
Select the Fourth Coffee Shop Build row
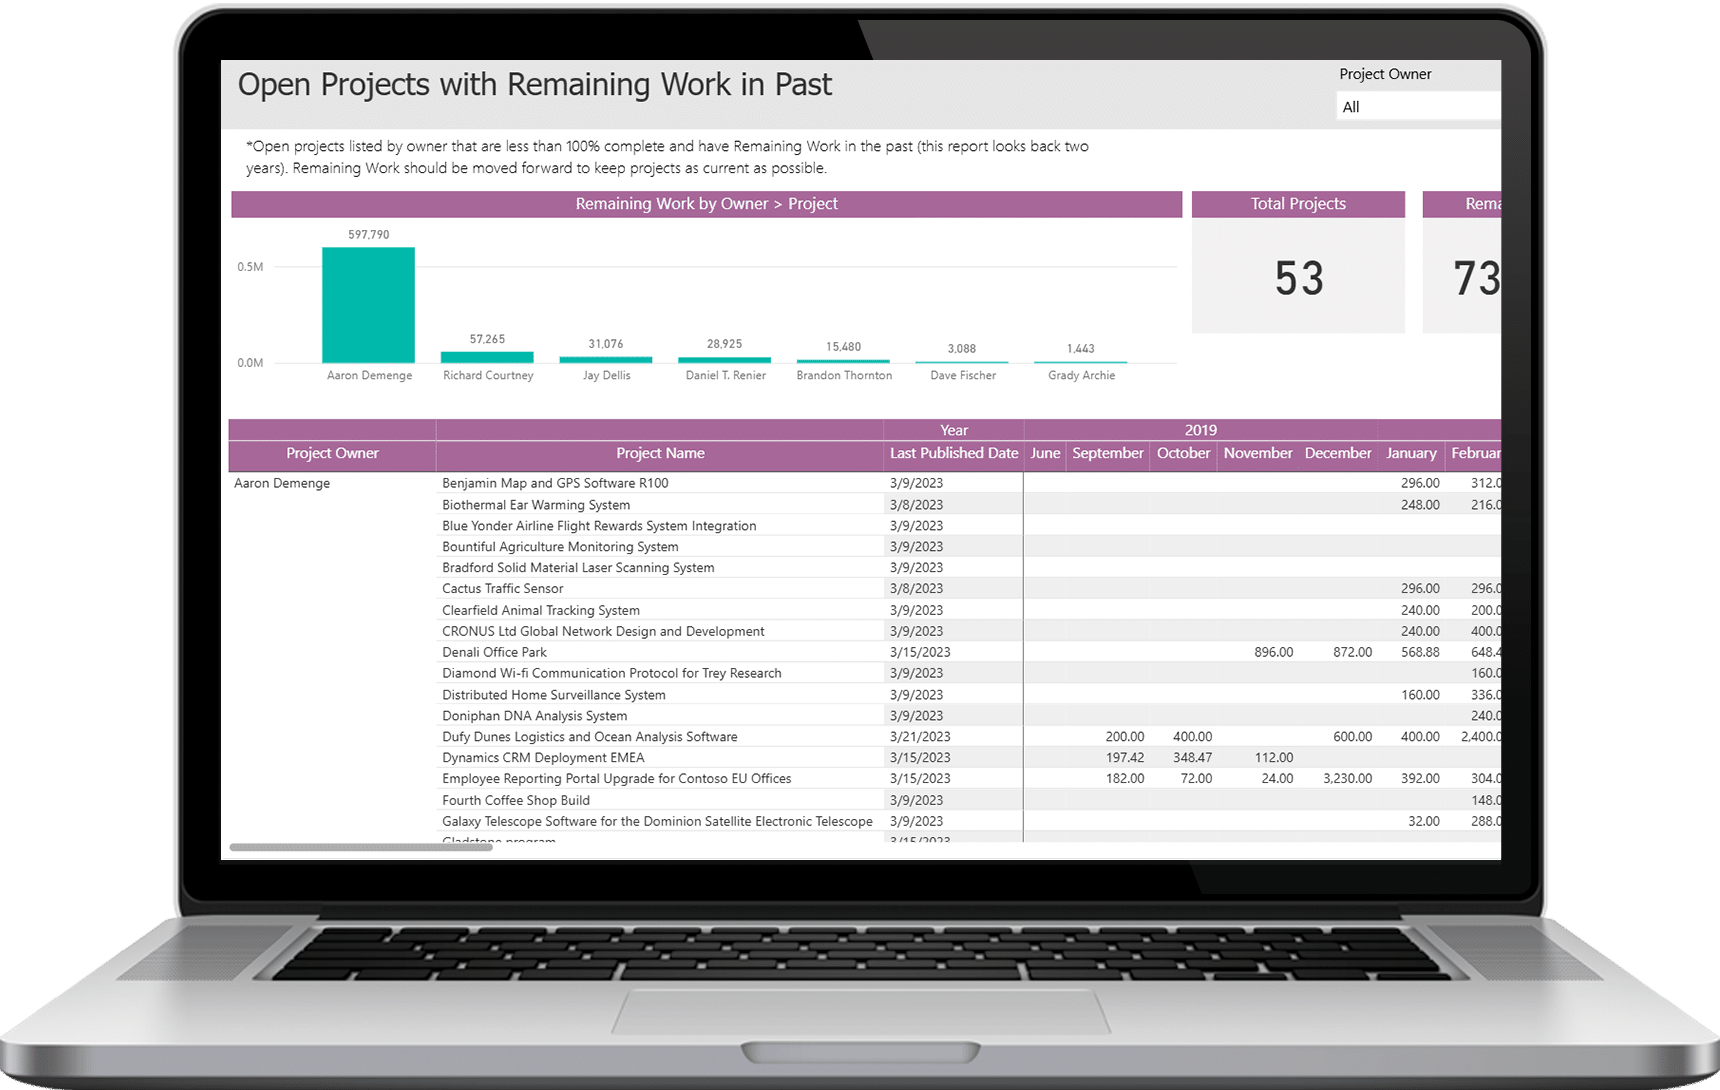pyautogui.click(x=516, y=800)
